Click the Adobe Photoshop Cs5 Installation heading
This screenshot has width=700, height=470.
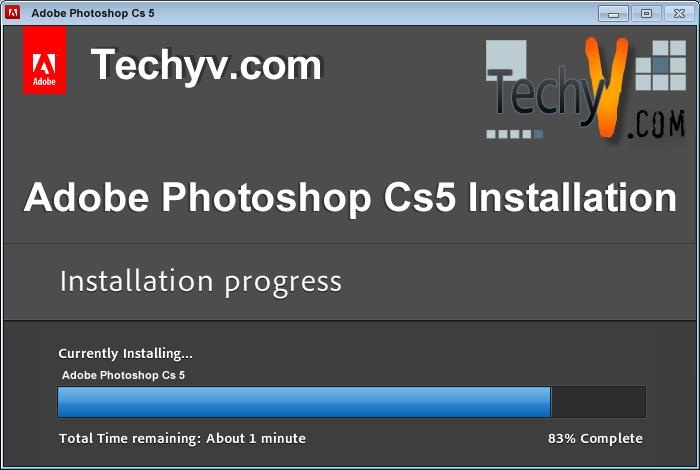[x=350, y=197]
